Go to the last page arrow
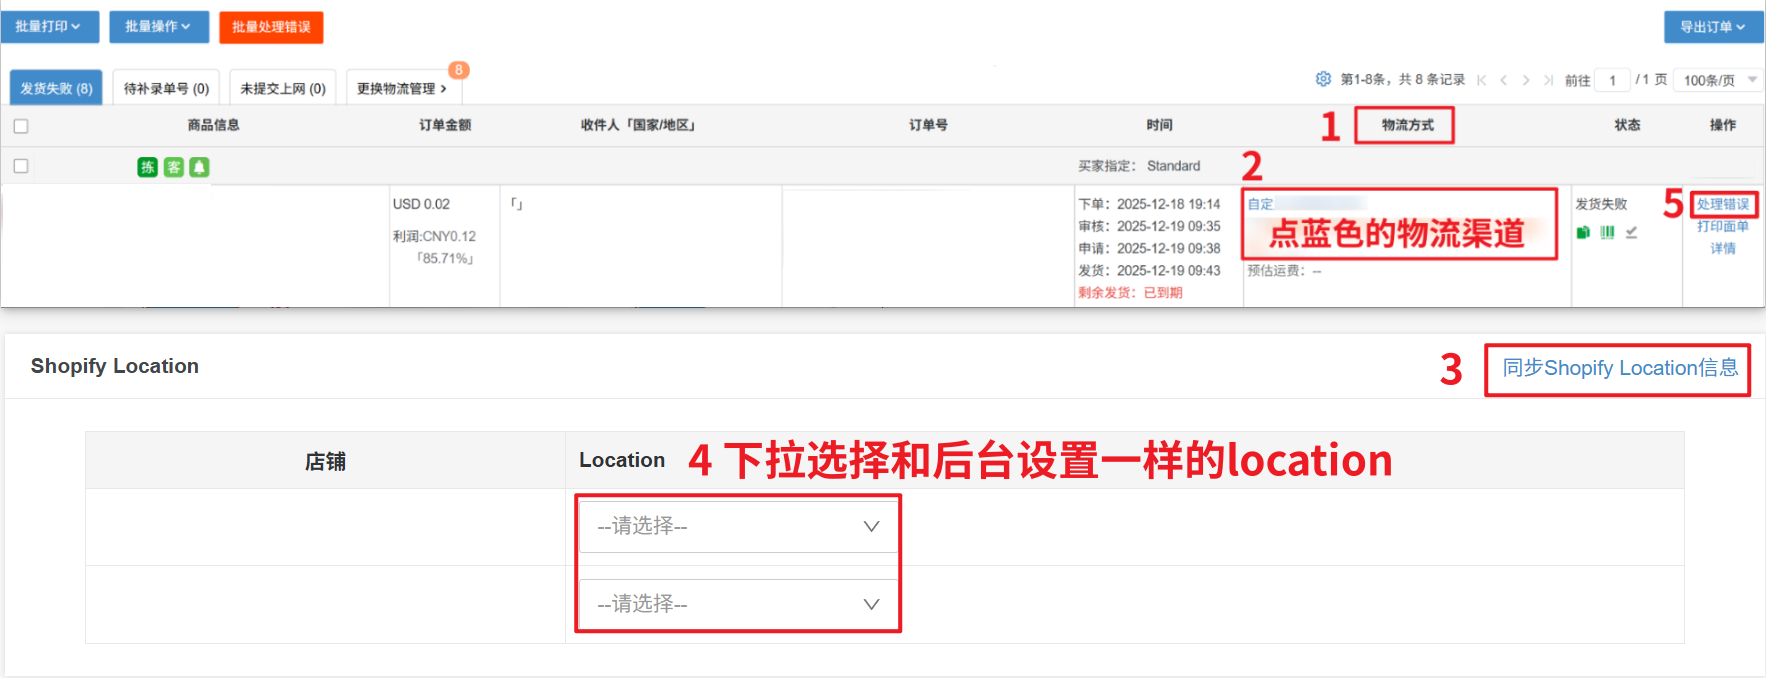 (x=1548, y=80)
